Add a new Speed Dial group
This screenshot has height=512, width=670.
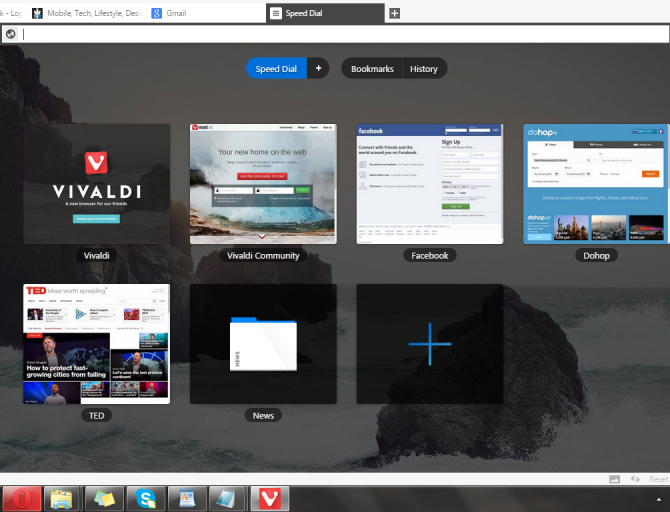coord(319,69)
